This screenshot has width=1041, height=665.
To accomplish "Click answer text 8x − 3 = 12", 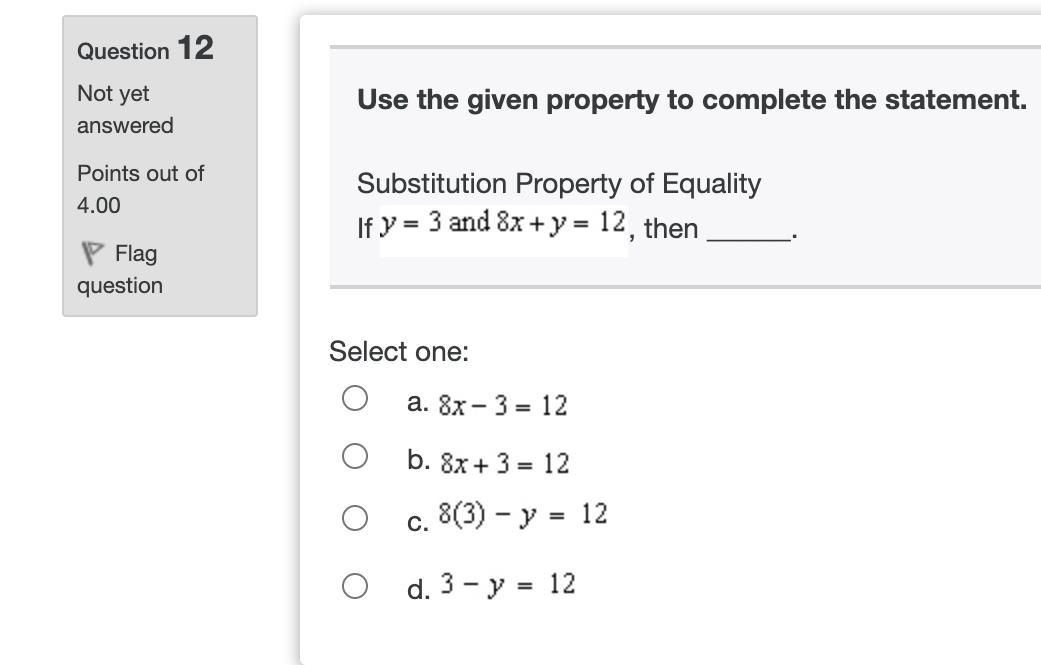I will tap(502, 406).
